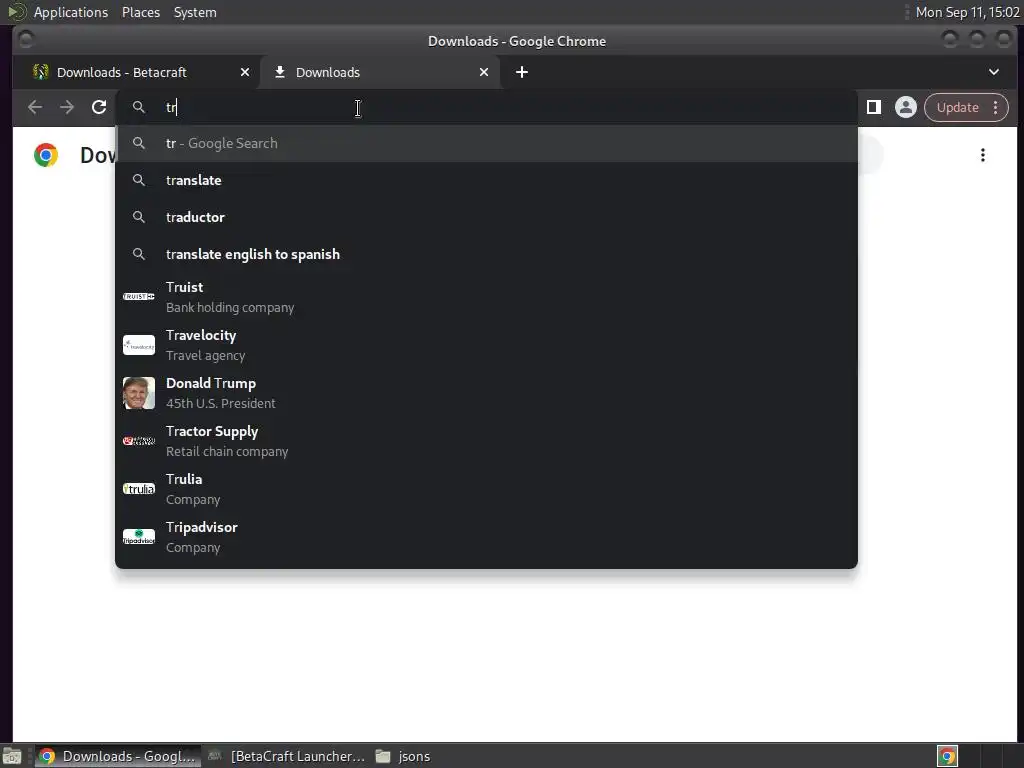Open the Chrome profile avatar

click(x=906, y=107)
